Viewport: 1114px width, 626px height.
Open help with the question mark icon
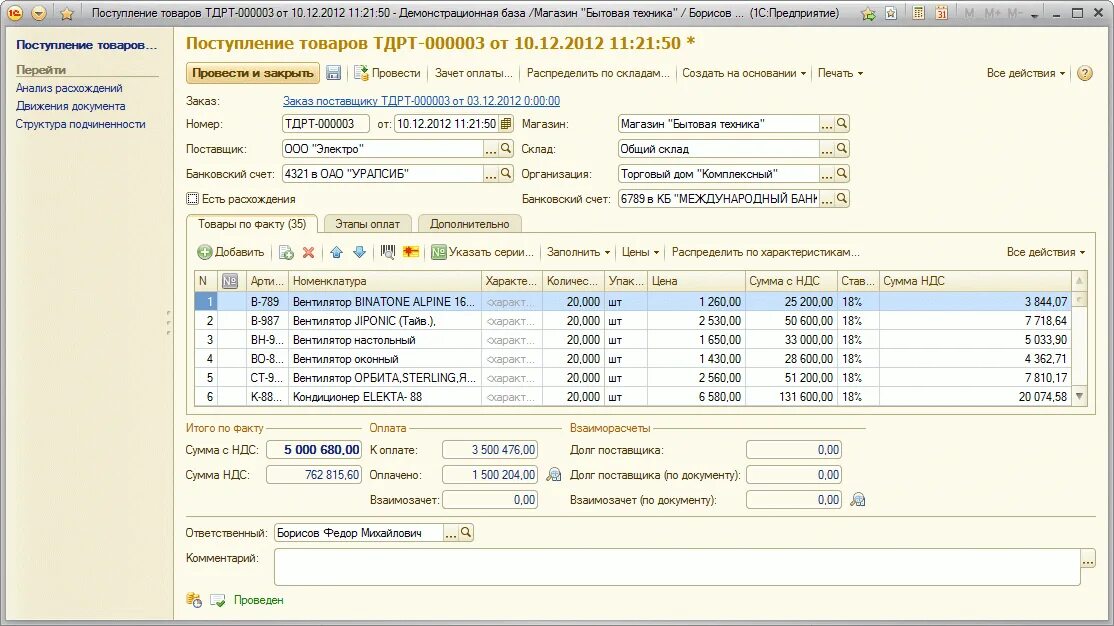pyautogui.click(x=1084, y=73)
